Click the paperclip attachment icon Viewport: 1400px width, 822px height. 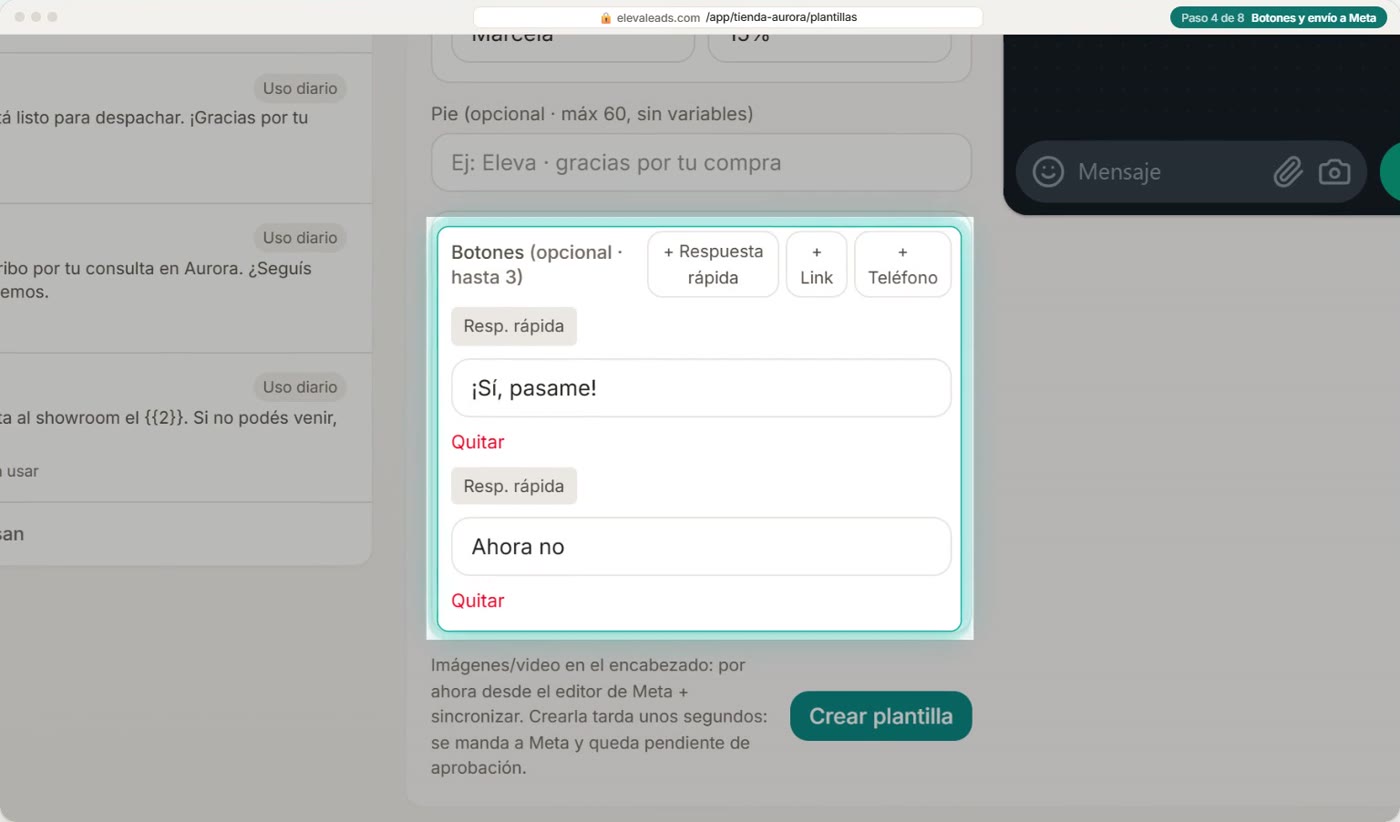[1288, 172]
